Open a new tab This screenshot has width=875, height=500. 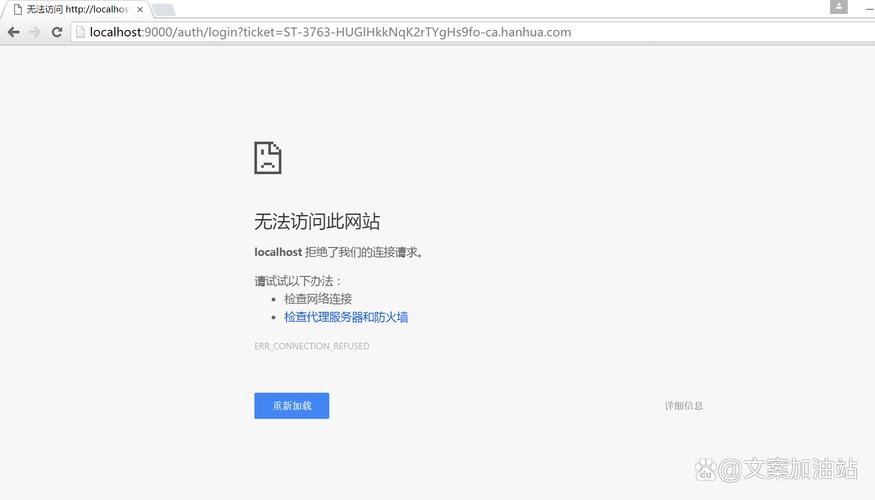point(164,10)
